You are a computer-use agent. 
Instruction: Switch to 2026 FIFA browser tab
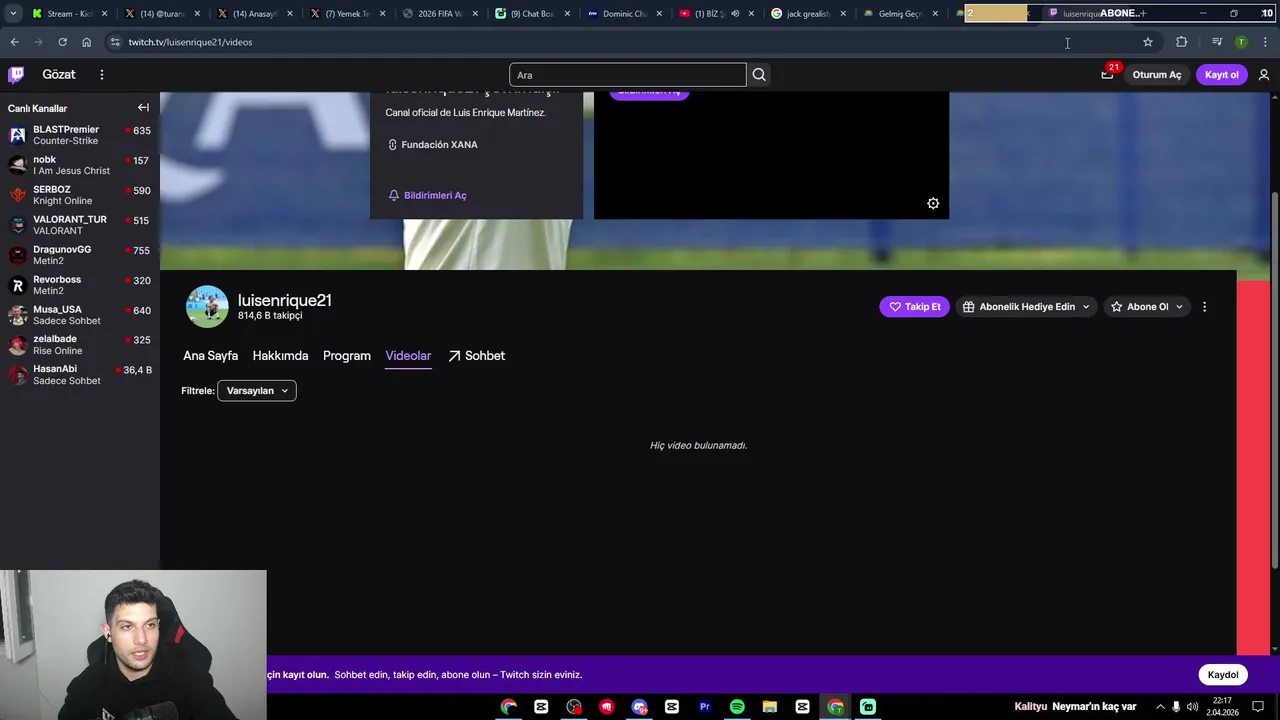(440, 14)
